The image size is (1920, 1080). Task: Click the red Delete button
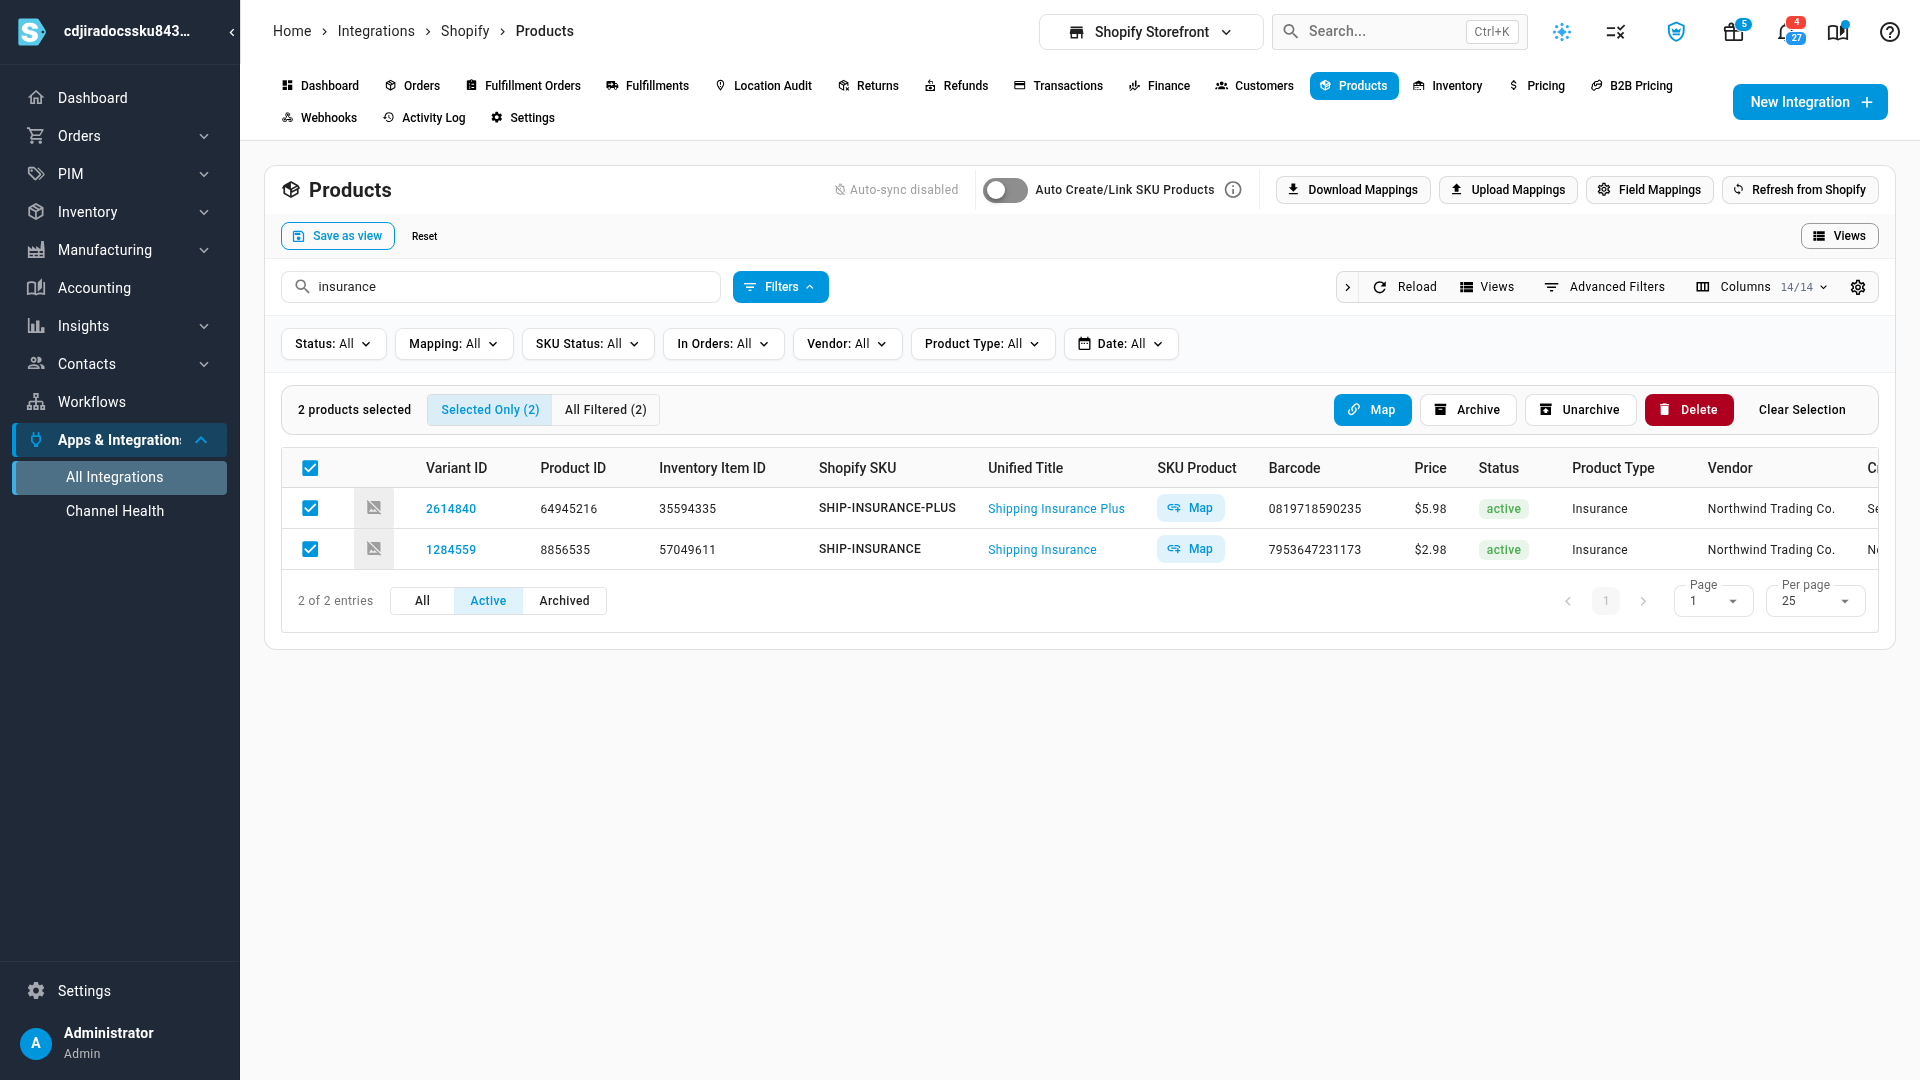click(1689, 410)
